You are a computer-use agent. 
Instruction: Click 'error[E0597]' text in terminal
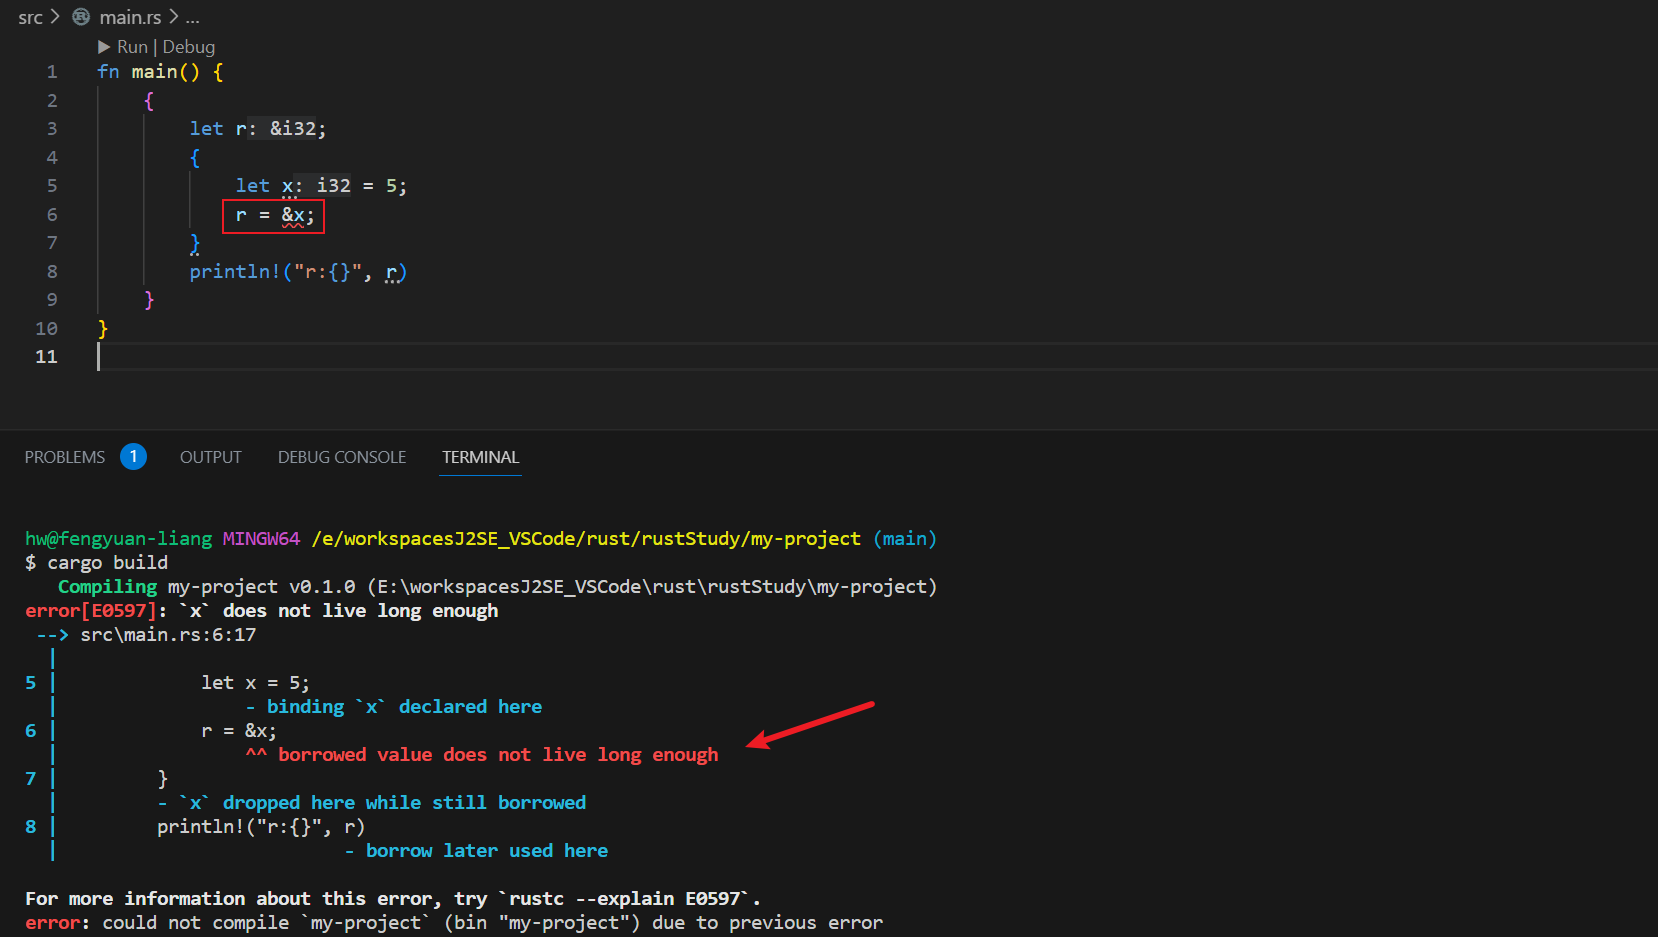(91, 611)
